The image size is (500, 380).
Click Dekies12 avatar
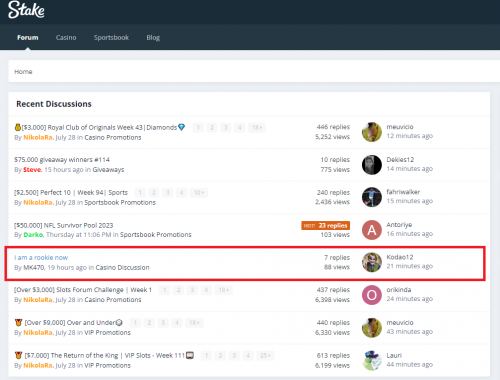tap(372, 165)
